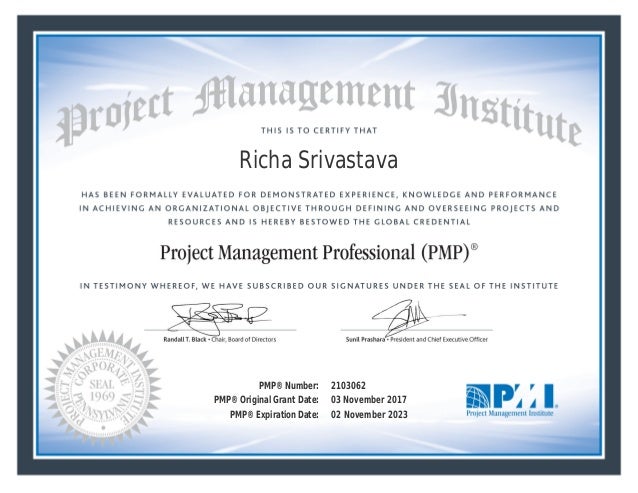Click the PMP number value 2103062

point(348,385)
